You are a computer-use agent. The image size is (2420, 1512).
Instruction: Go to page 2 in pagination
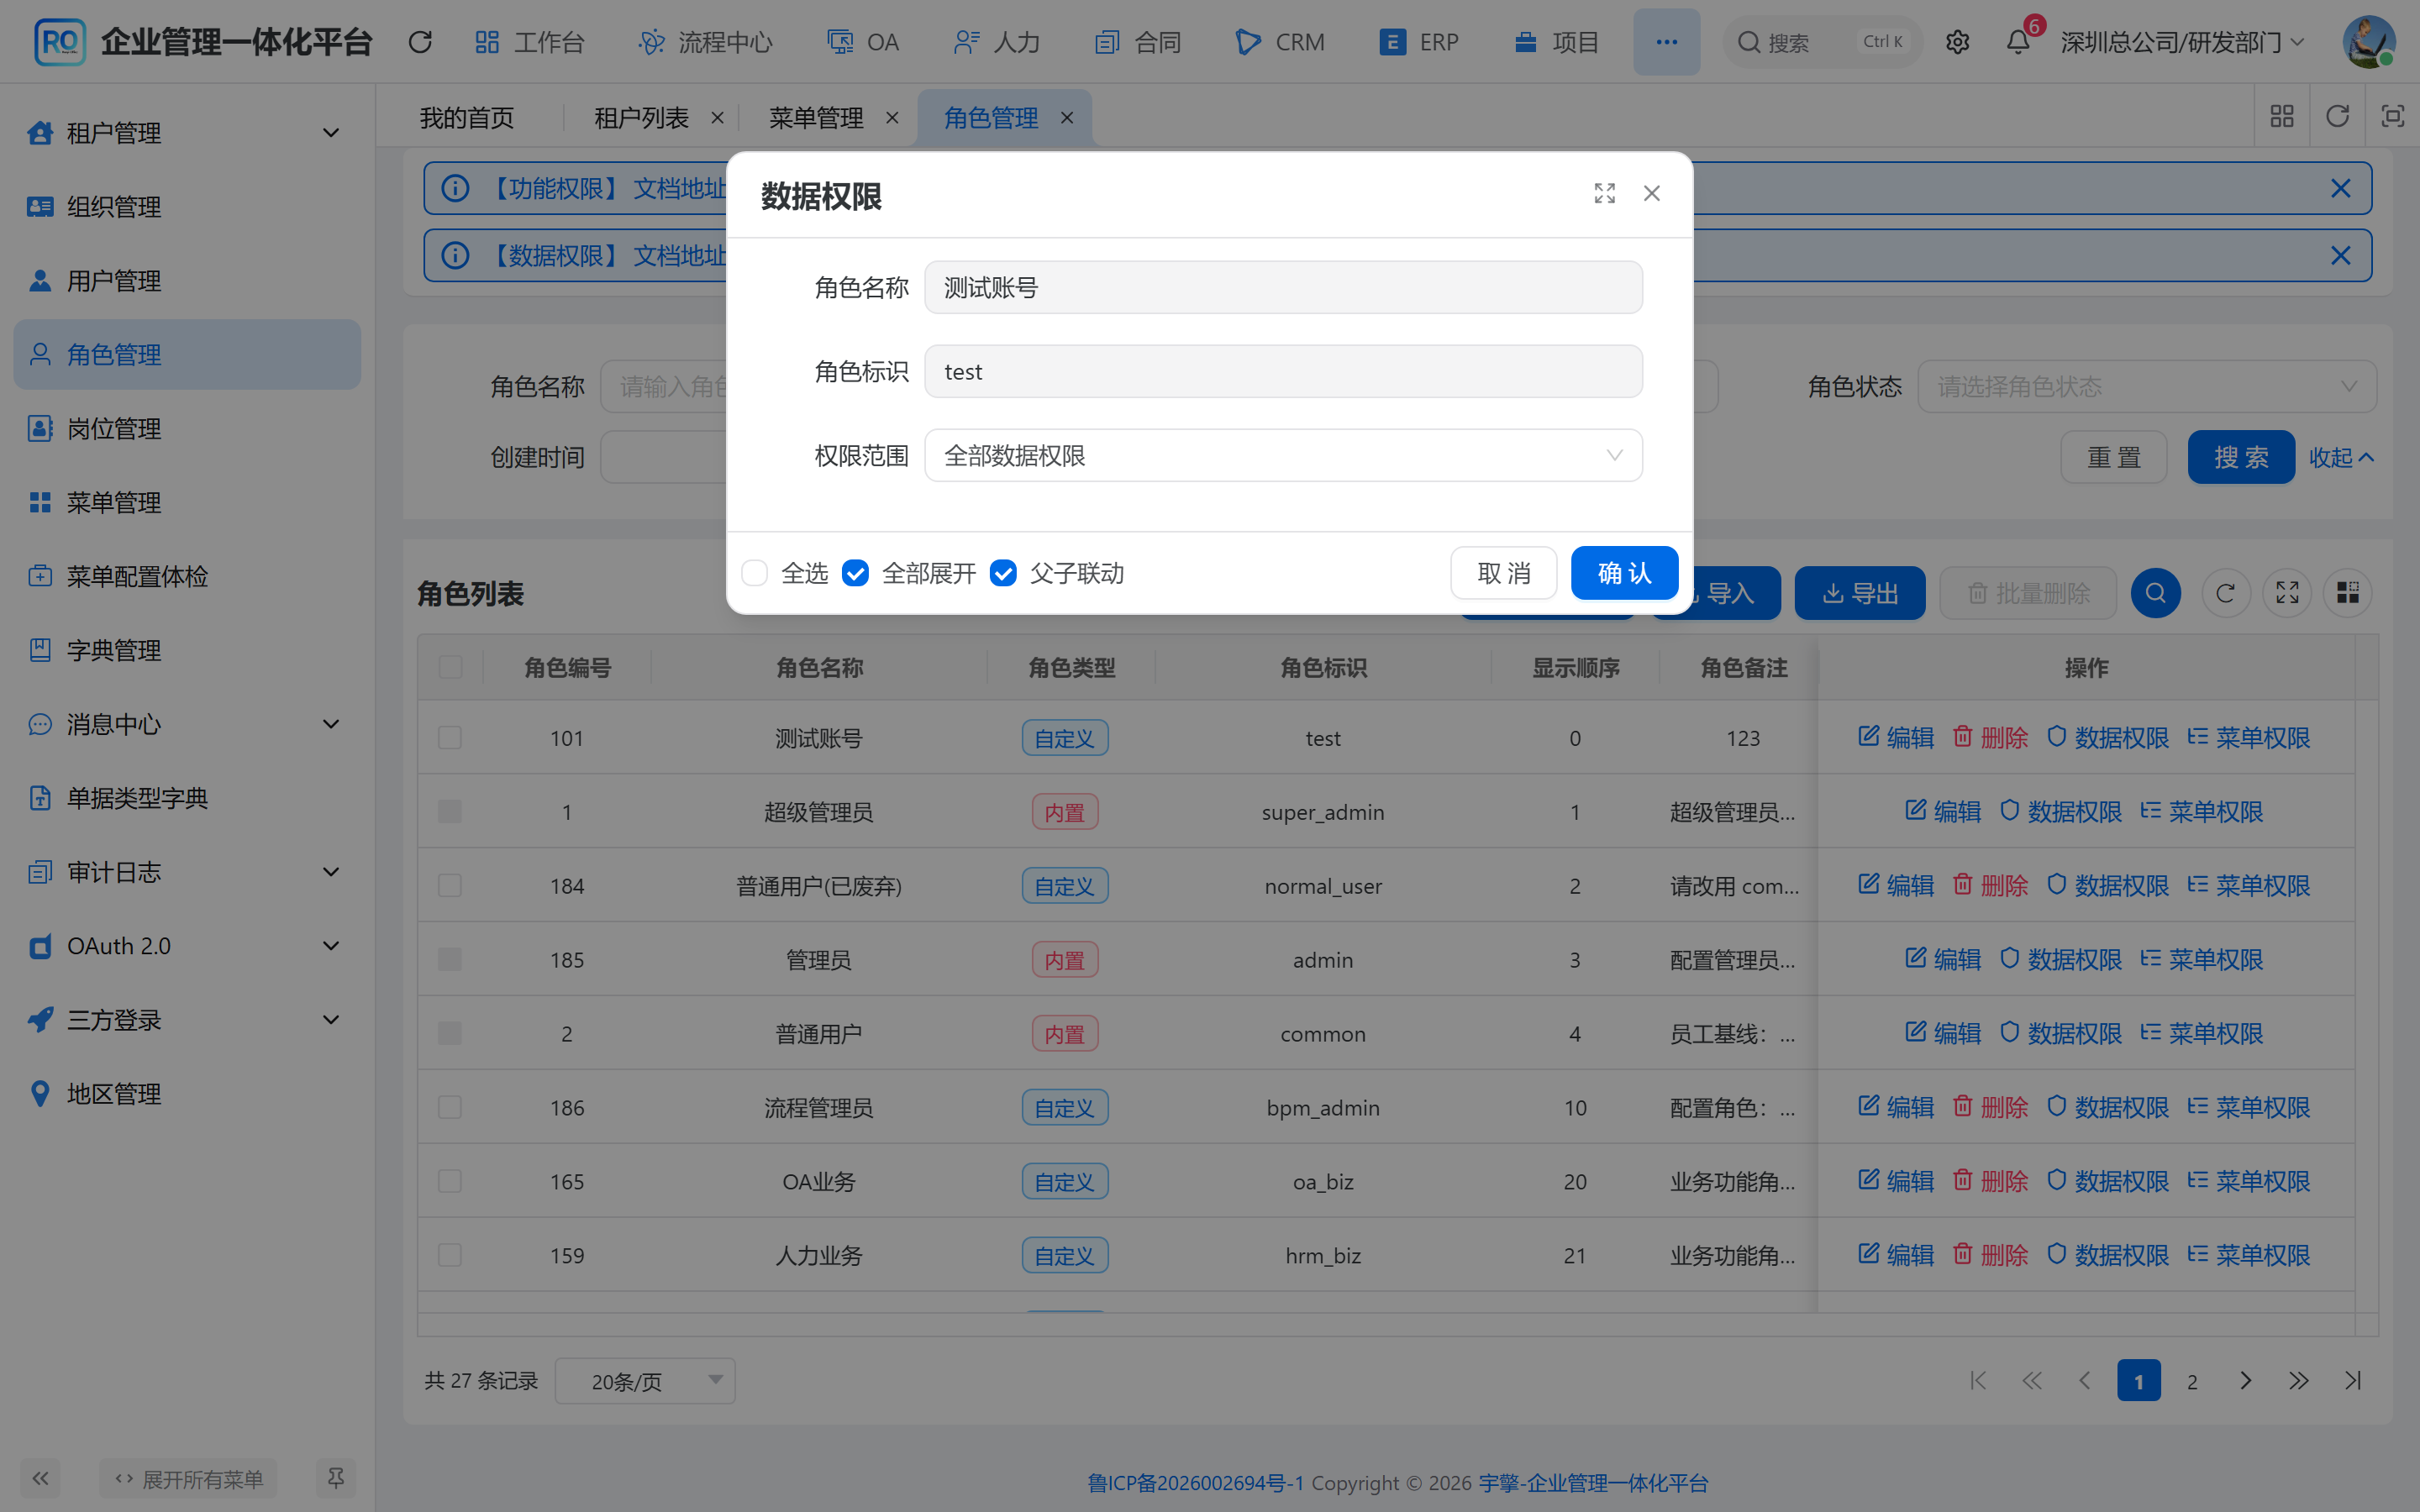(x=2192, y=1381)
